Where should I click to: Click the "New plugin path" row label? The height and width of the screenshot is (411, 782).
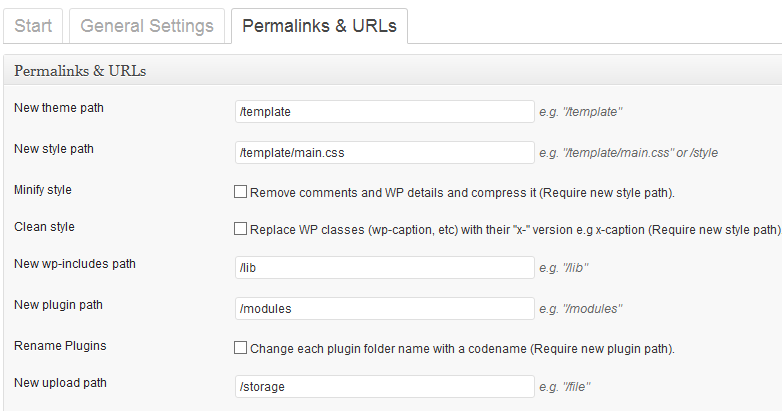tap(58, 304)
